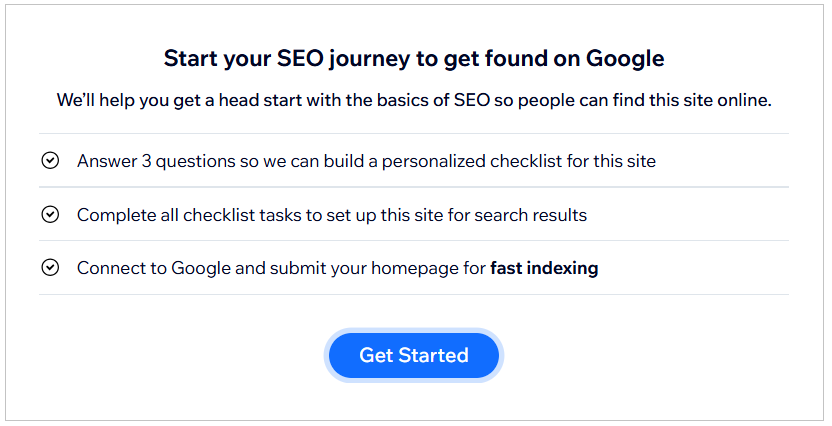Click the checkmark icon beside Complete all checklist tasks
This screenshot has height=426, width=832.
click(x=50, y=214)
